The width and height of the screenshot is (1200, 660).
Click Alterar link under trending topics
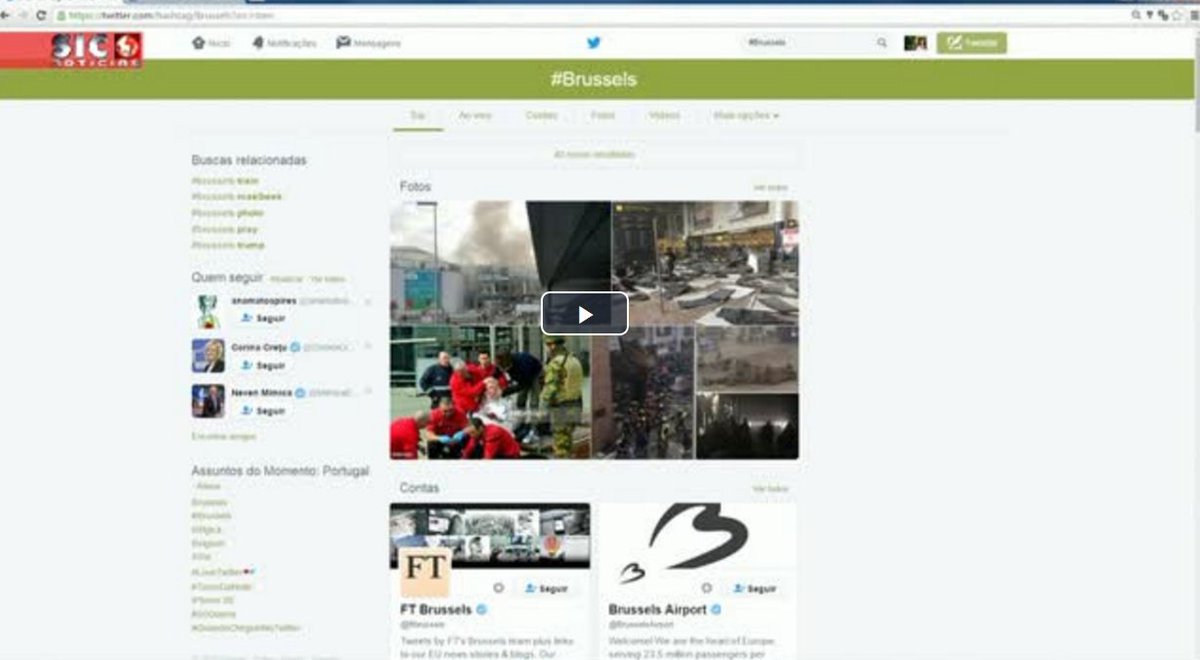[208, 486]
